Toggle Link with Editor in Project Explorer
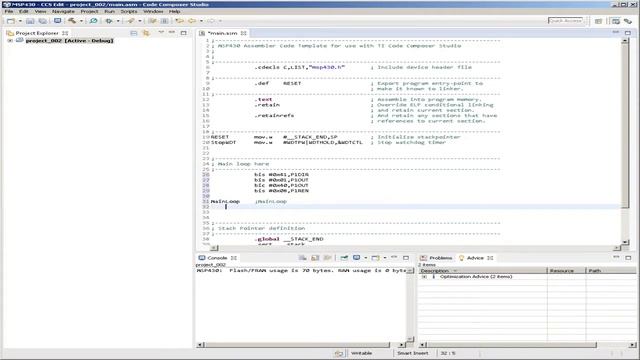 point(146,33)
